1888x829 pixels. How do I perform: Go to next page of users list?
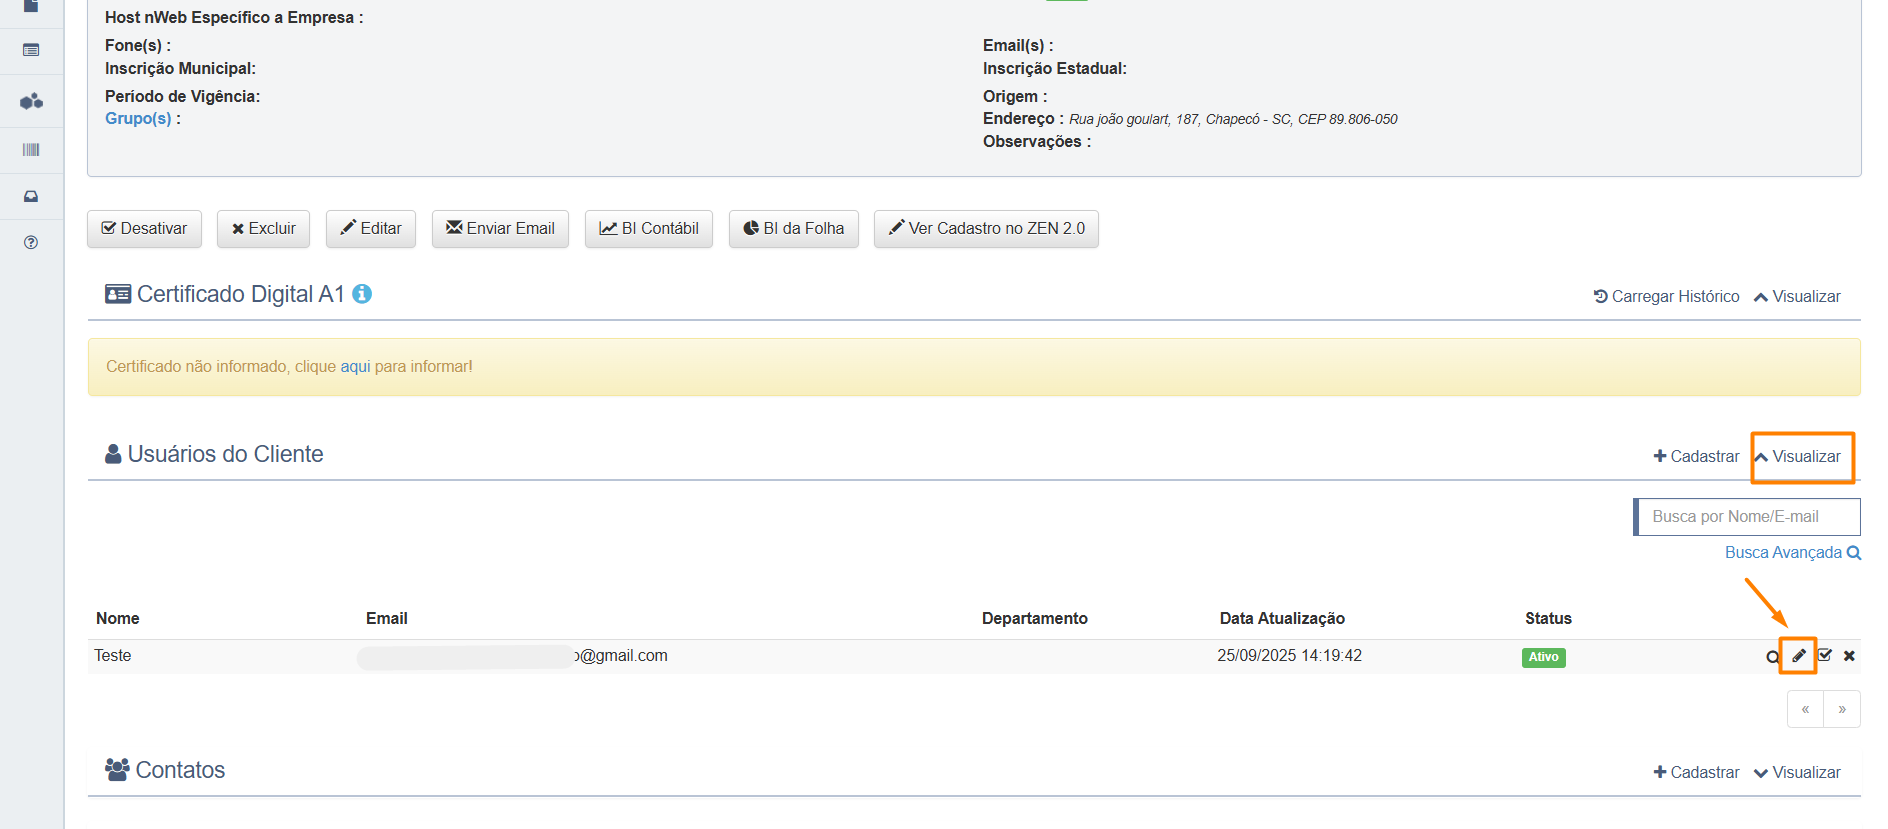tap(1842, 710)
